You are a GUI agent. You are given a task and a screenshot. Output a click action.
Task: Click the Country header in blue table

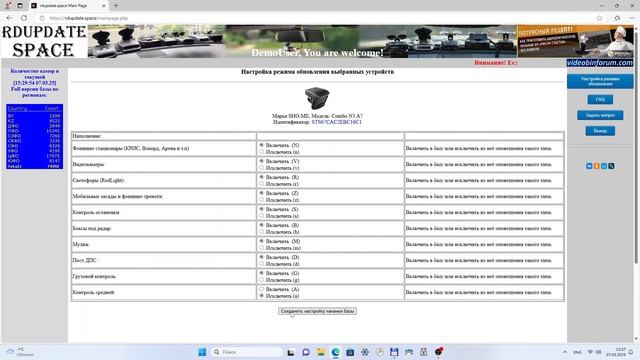coord(17,109)
